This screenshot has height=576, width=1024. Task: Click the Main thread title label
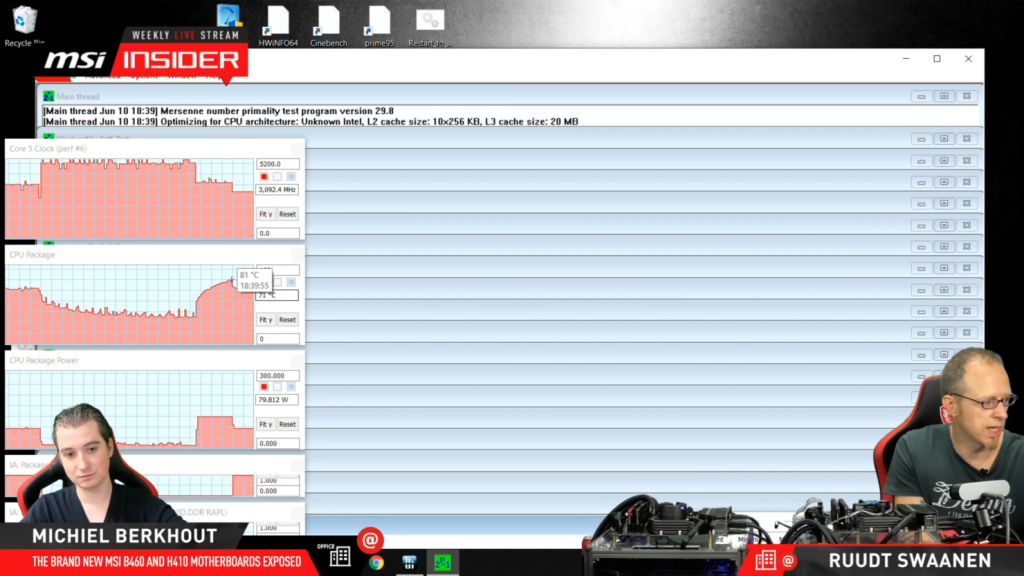[78, 97]
